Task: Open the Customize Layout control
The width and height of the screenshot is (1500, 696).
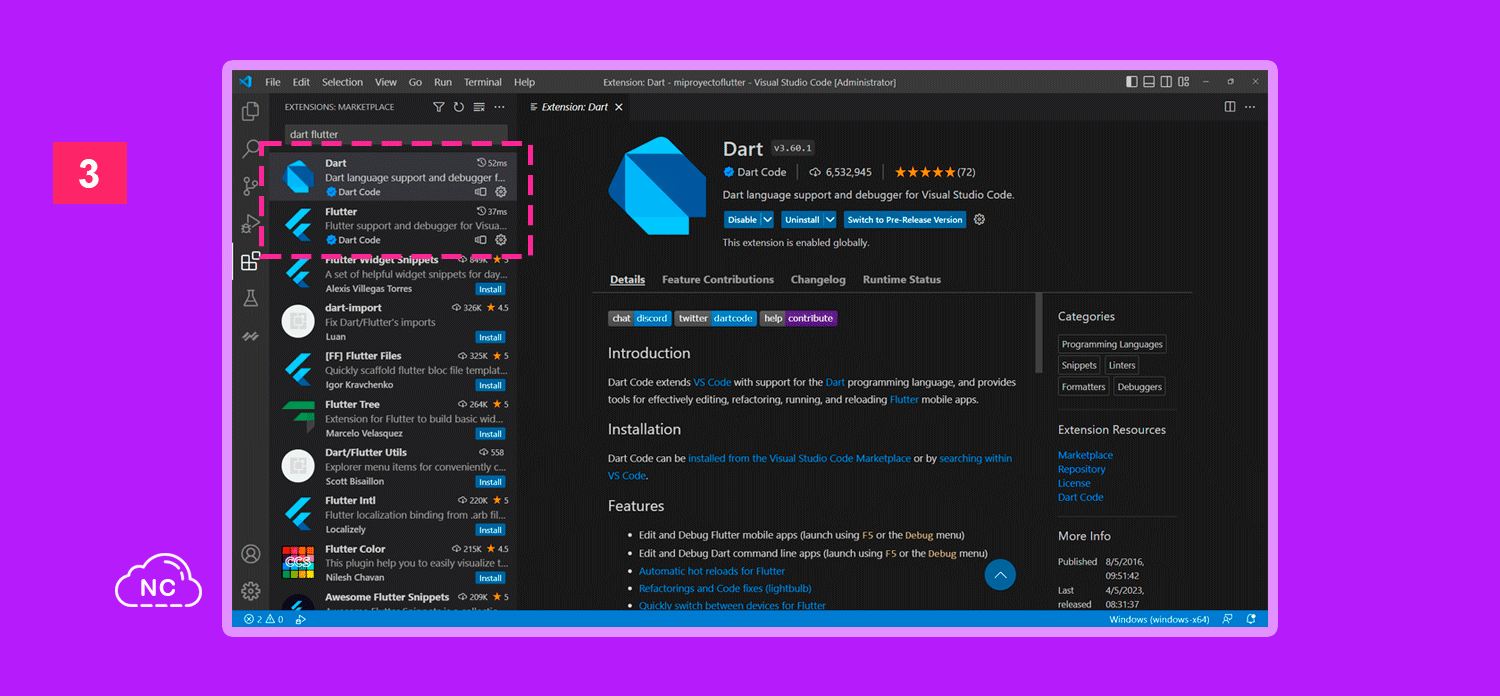Action: (x=1183, y=82)
